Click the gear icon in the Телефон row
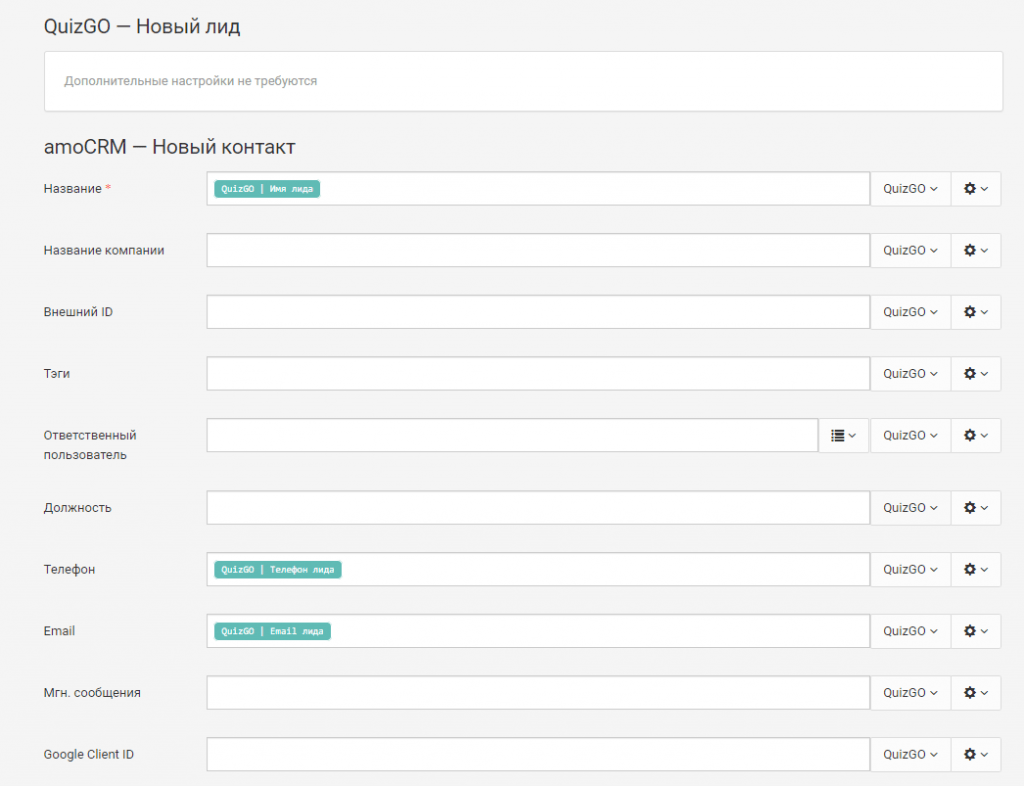 (x=975, y=570)
